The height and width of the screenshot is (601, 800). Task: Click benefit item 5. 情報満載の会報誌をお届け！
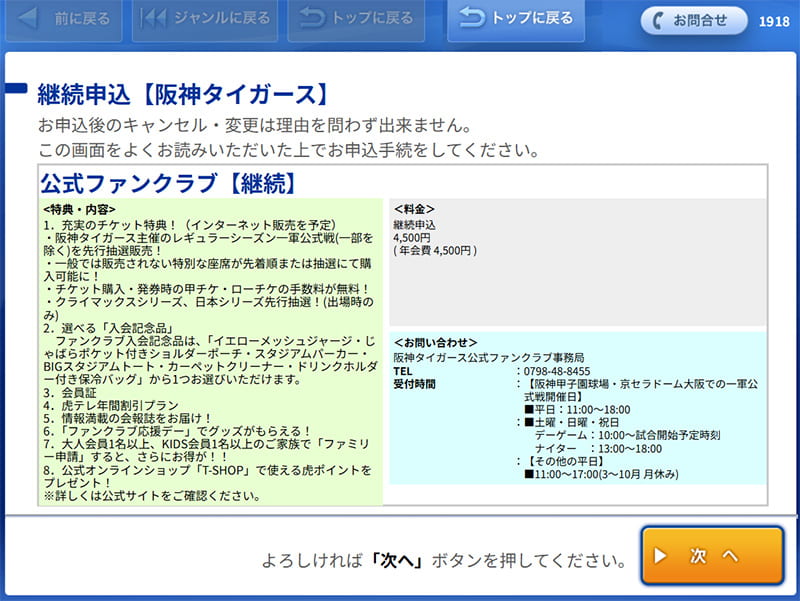127,418
